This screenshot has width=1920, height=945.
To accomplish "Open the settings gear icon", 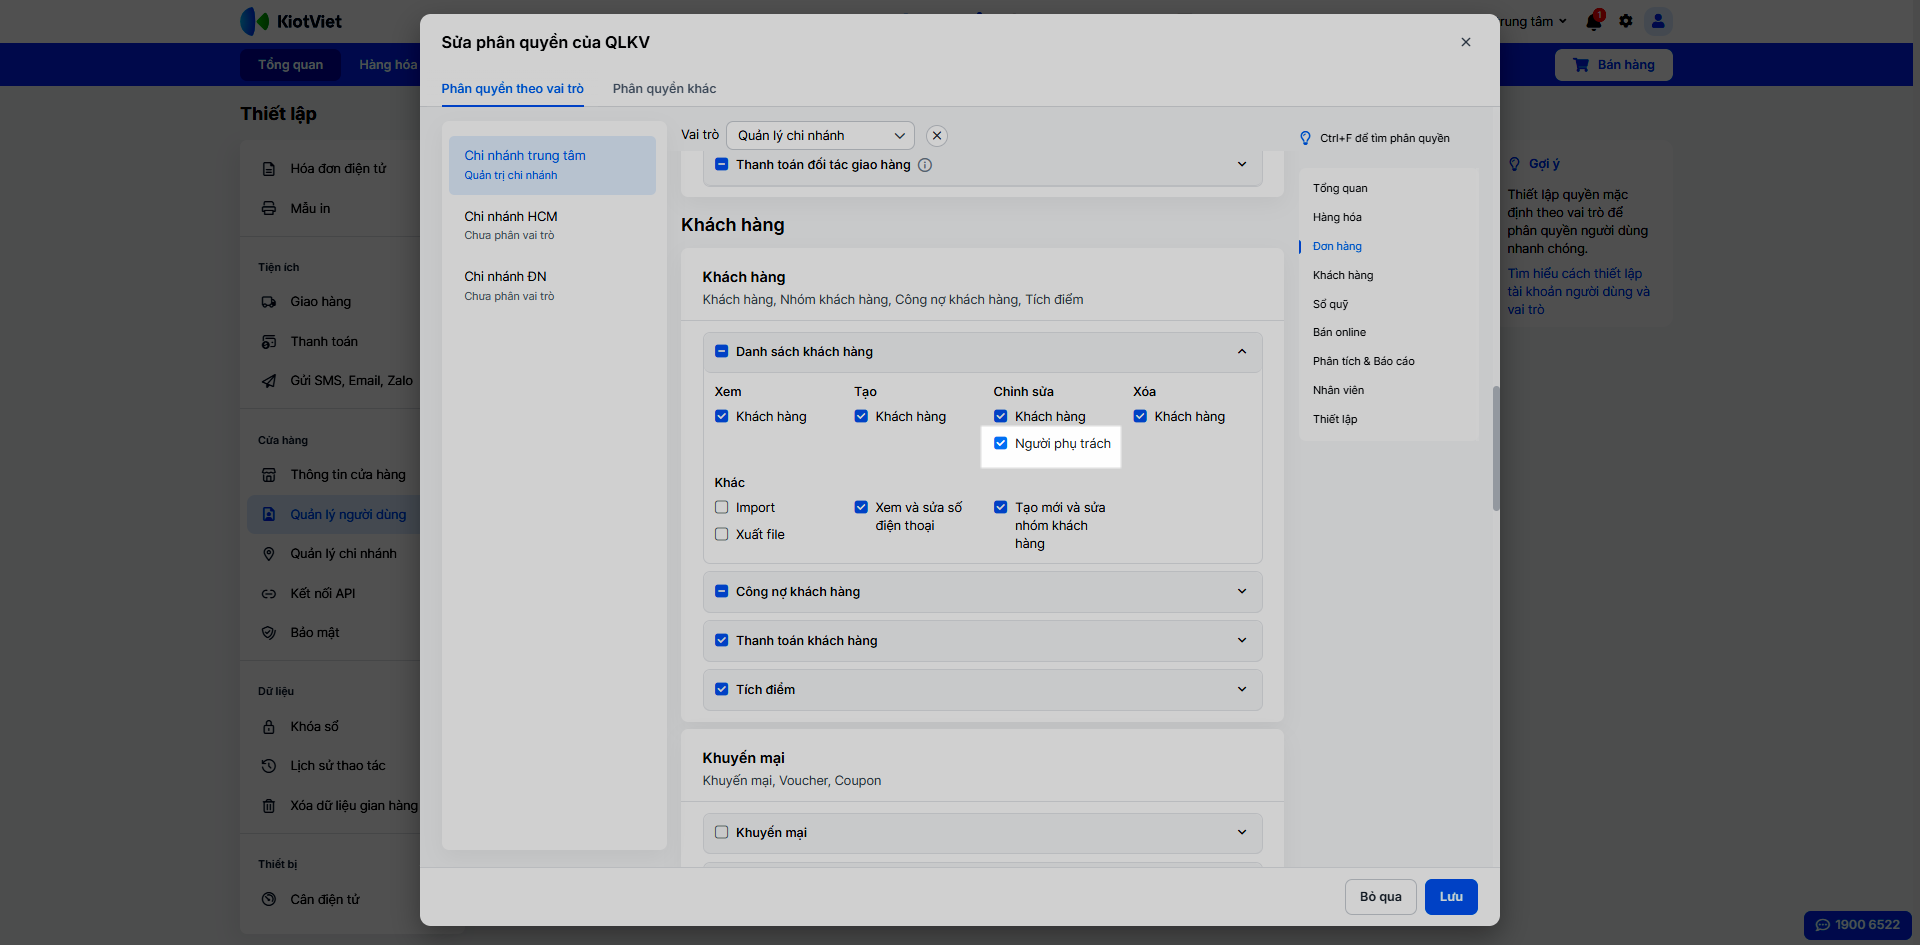I will coord(1626,21).
